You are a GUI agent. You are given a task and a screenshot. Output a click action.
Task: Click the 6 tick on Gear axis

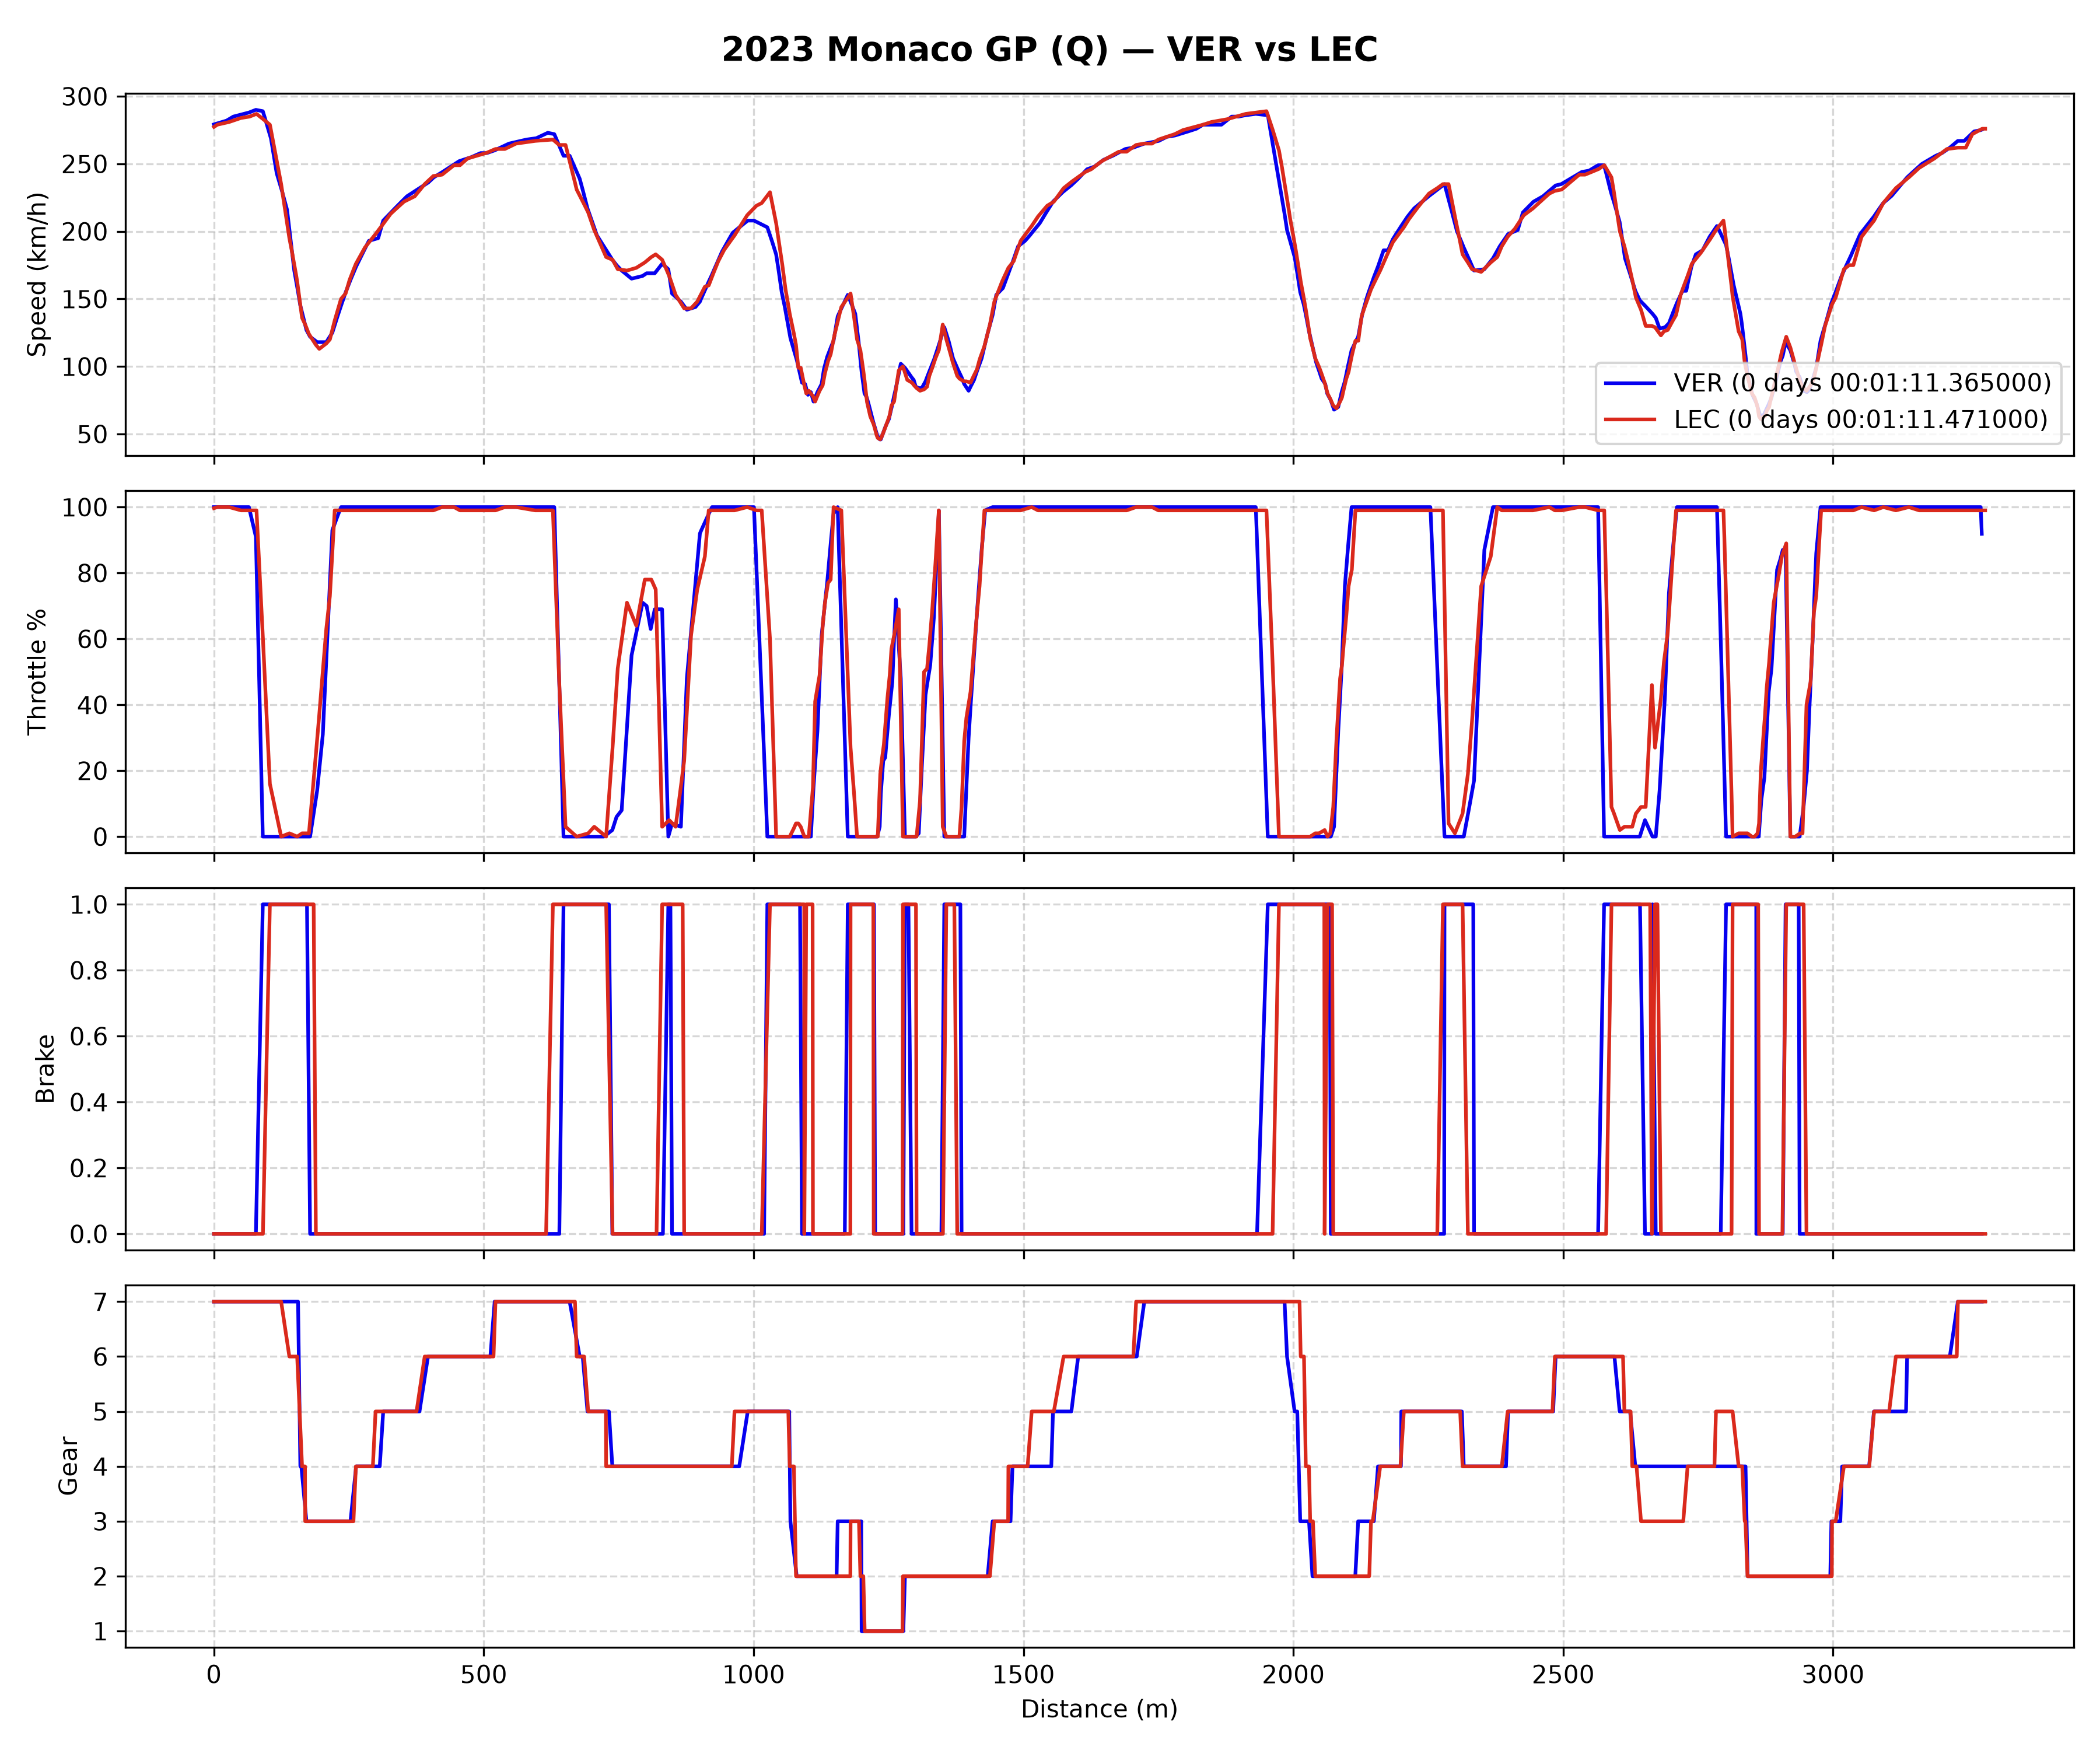(x=101, y=1357)
